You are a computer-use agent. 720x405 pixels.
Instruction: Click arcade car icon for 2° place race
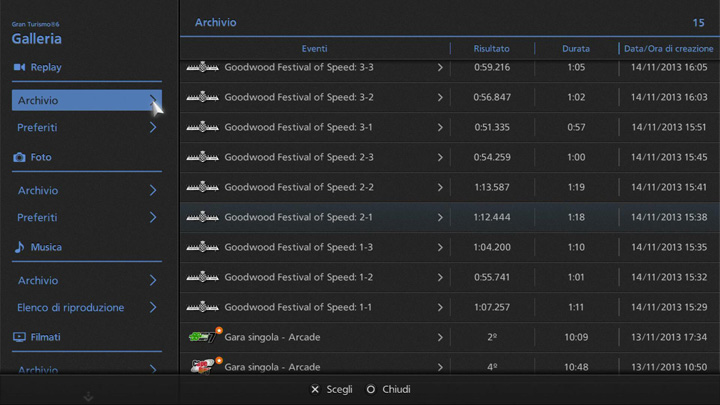203,337
